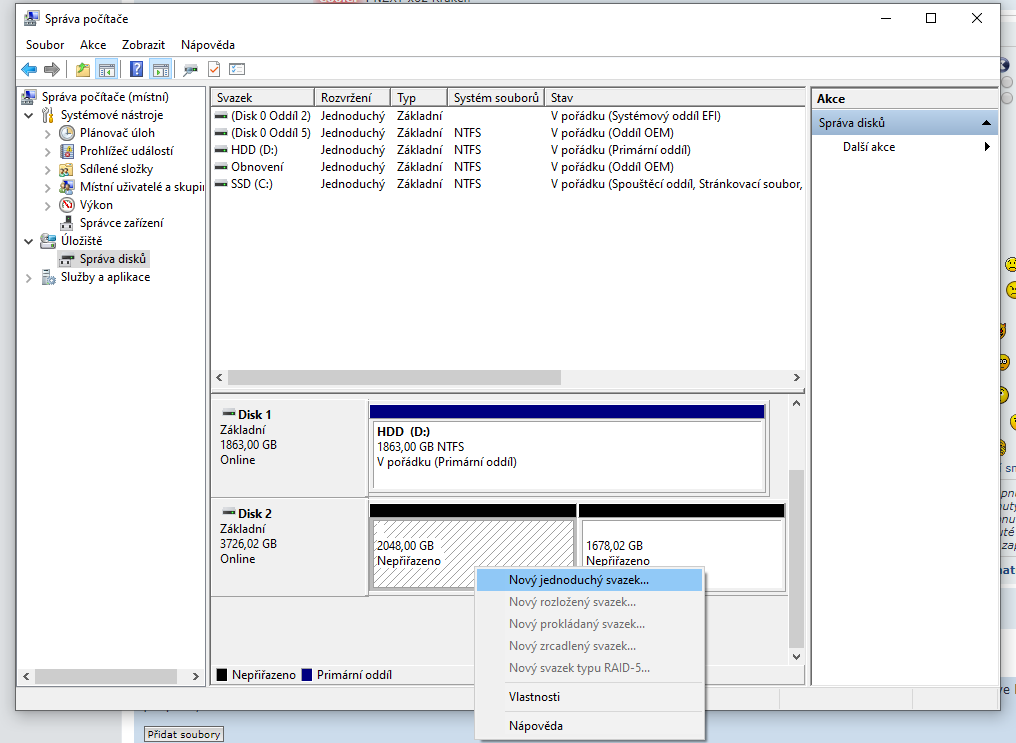Choose Nový jednoduchý svazek from context menu
The height and width of the screenshot is (743, 1016).
[578, 579]
